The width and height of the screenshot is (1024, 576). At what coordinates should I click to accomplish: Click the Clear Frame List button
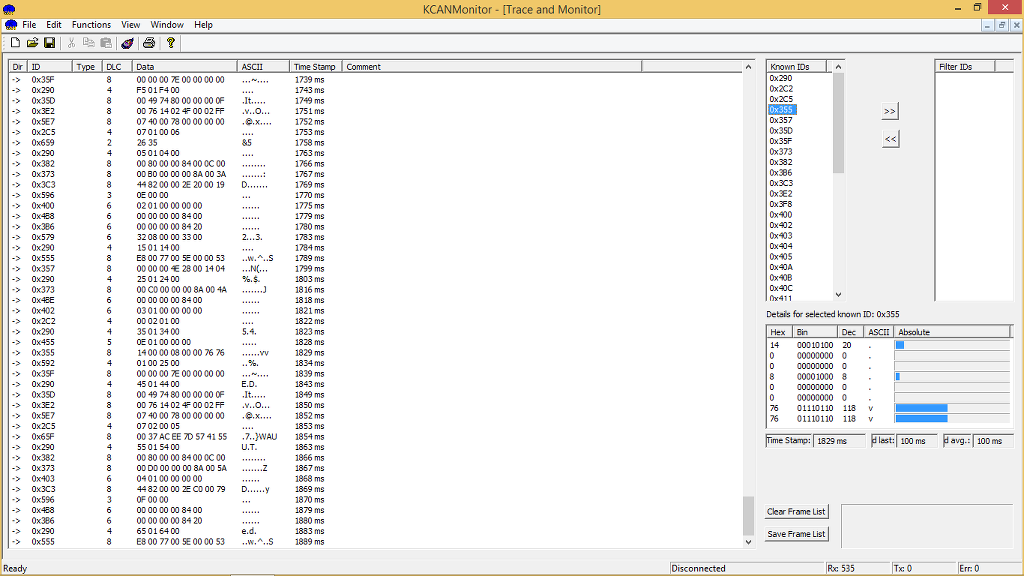[x=796, y=511]
